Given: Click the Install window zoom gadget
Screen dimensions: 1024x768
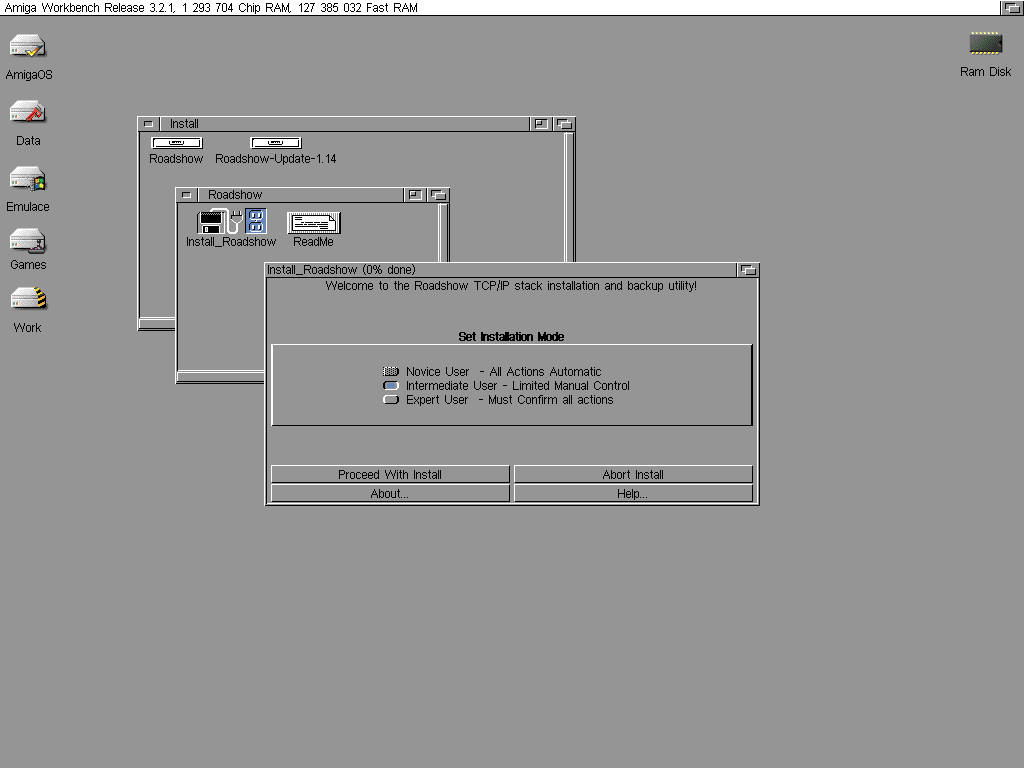Looking at the screenshot, I should 541,124.
